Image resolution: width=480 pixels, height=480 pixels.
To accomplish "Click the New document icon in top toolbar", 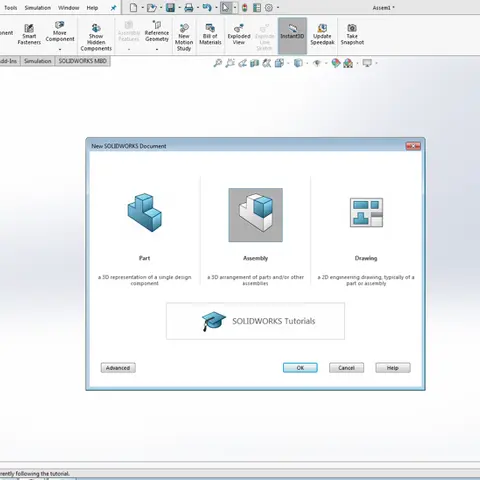I will (x=133, y=7).
